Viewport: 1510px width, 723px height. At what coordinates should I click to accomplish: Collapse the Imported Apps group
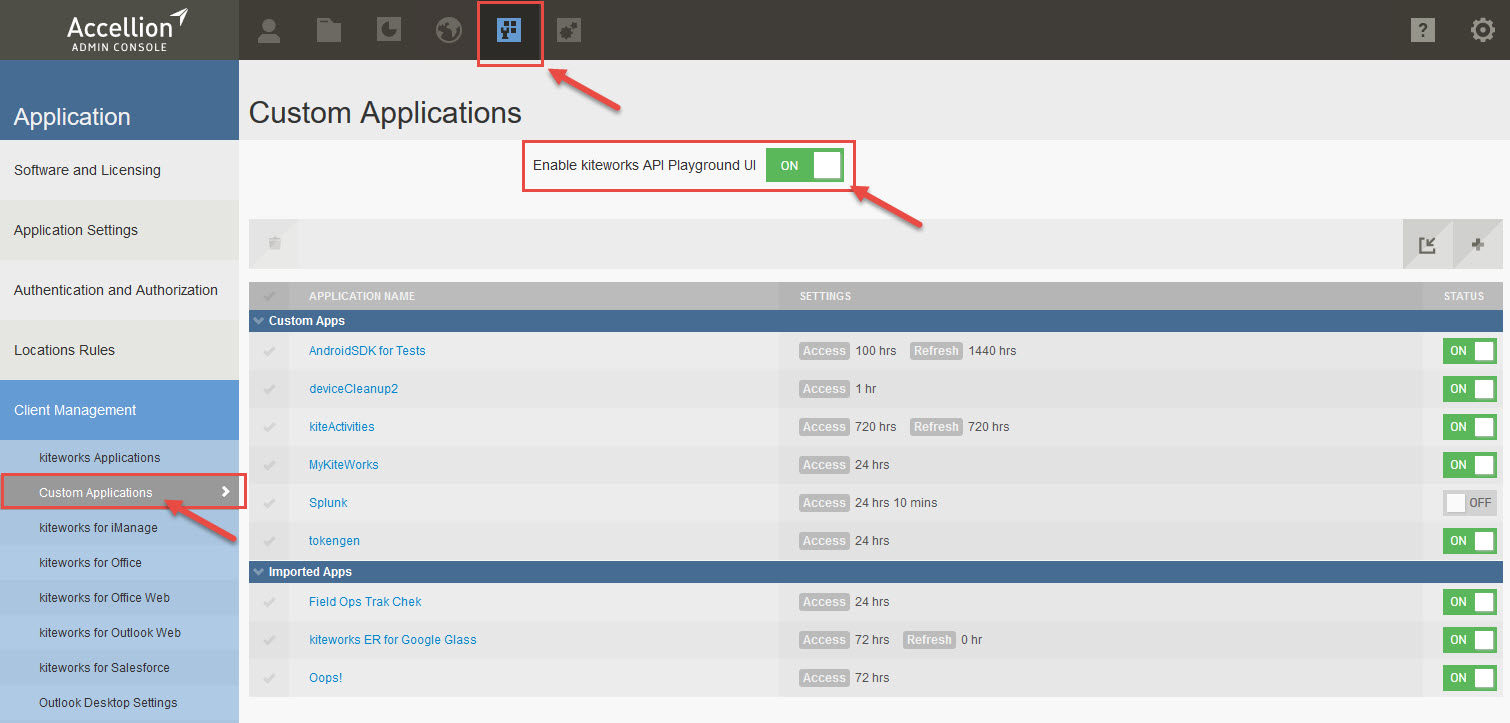click(x=259, y=571)
